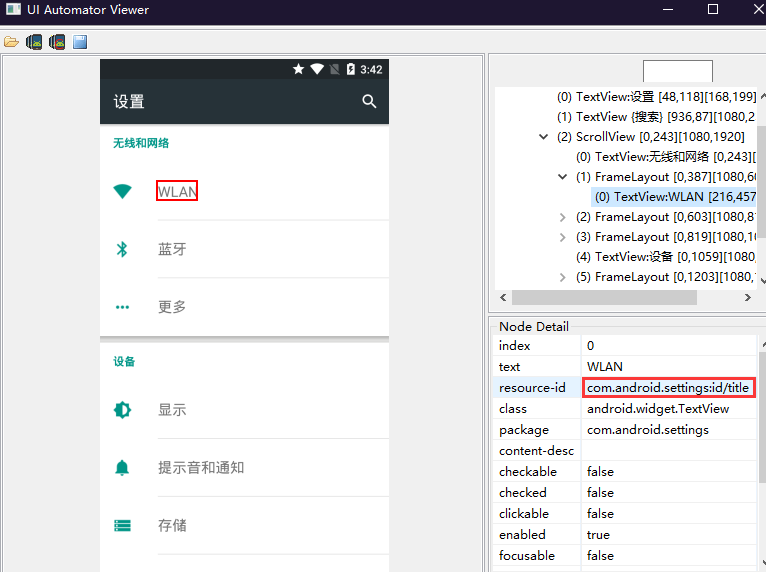Click the resource-id value com.android.settings:id/title
The height and width of the screenshot is (572, 766).
pos(668,388)
